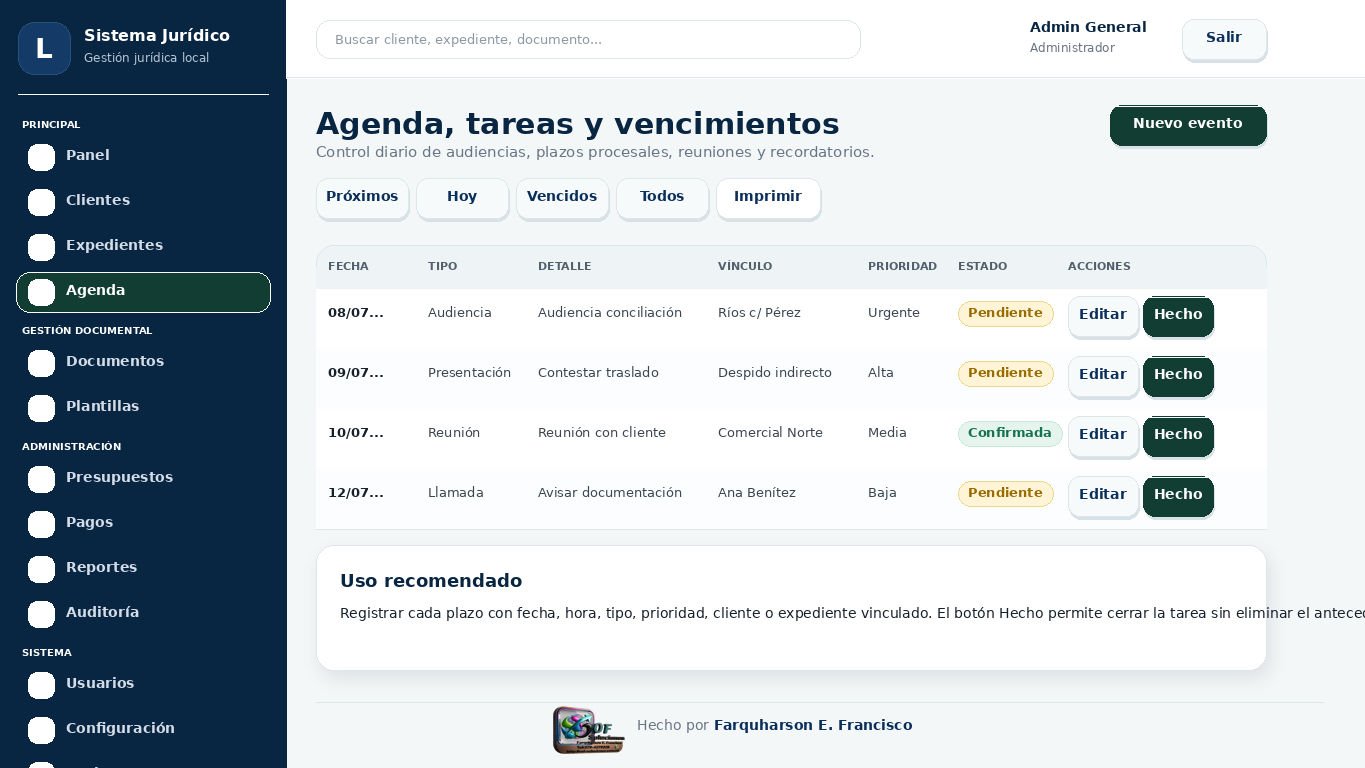The height and width of the screenshot is (768, 1365).
Task: Click the Sistema Jurídico "L" logo
Action: coord(44,48)
